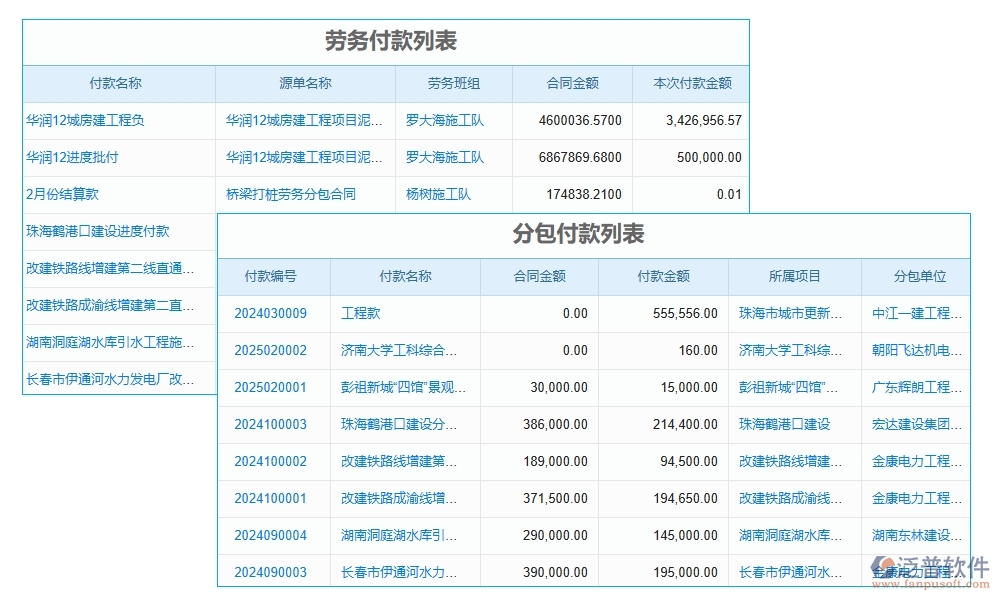Sort by the 付款编号 column header
Viewport: 1000px width, 600px height.
[x=272, y=277]
